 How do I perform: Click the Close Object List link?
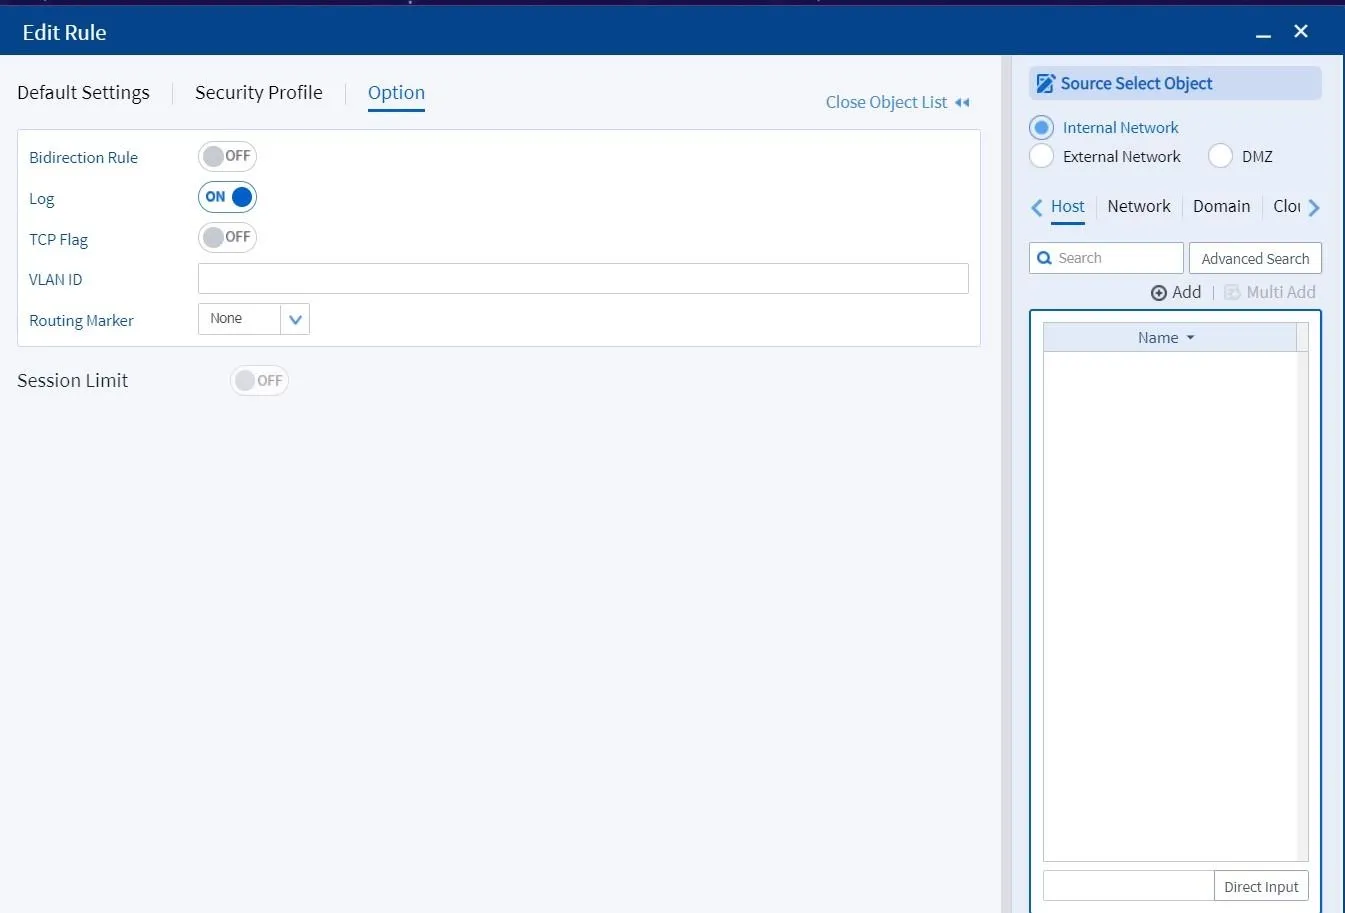[x=886, y=103]
